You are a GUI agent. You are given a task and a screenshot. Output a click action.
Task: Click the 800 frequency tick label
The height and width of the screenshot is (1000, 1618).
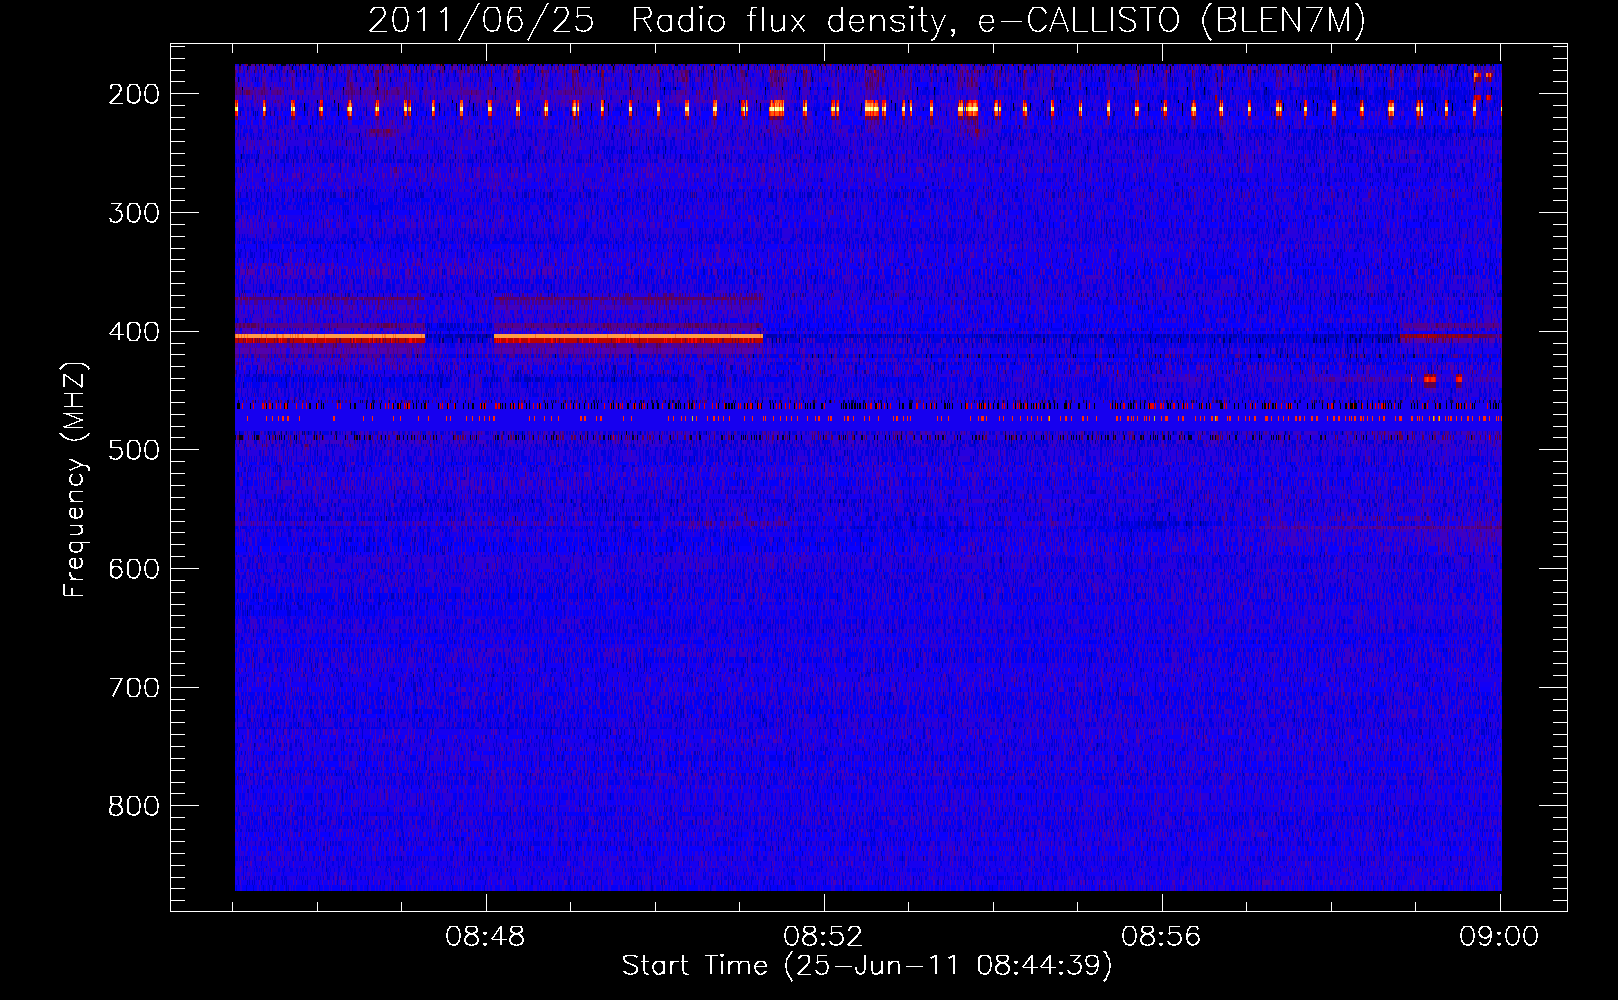pos(134,806)
